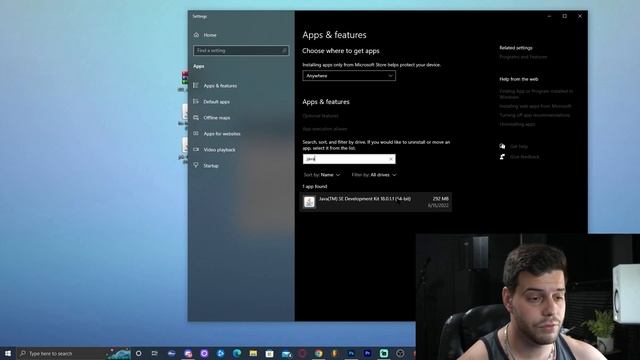Open Adobe Premiere Pro from the taskbar

(x=367, y=353)
